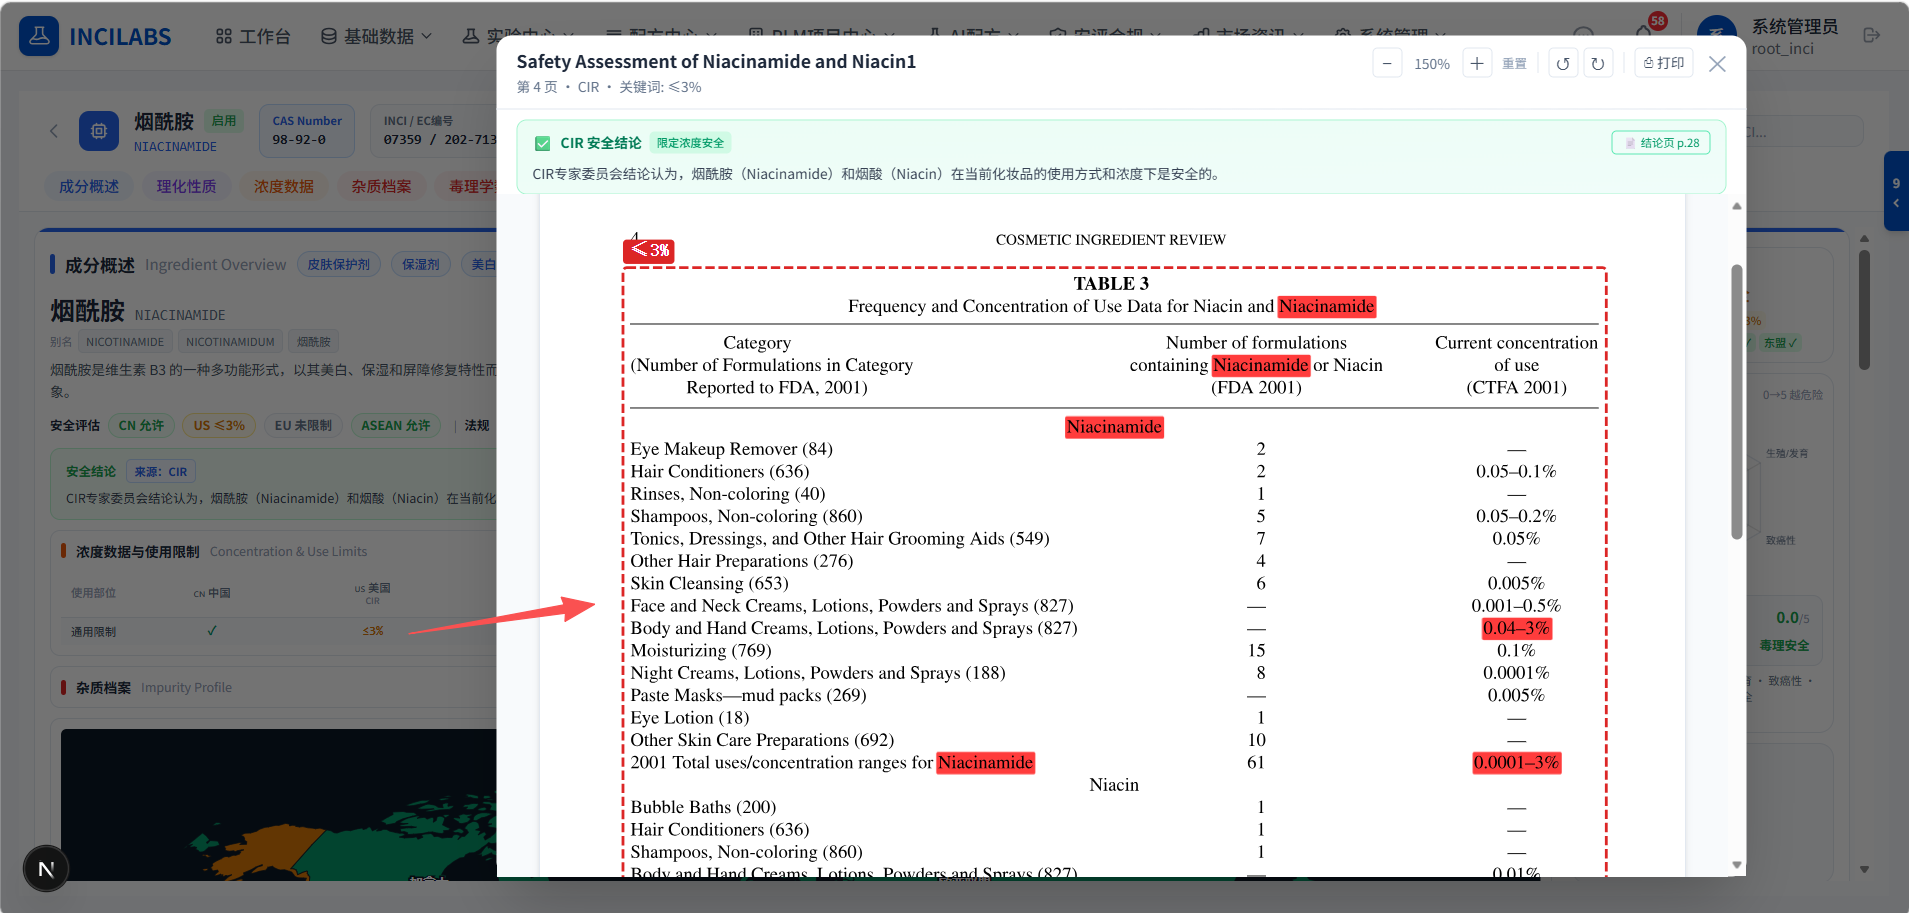Click the ASEAN 允许 regulation badge

tap(396, 425)
